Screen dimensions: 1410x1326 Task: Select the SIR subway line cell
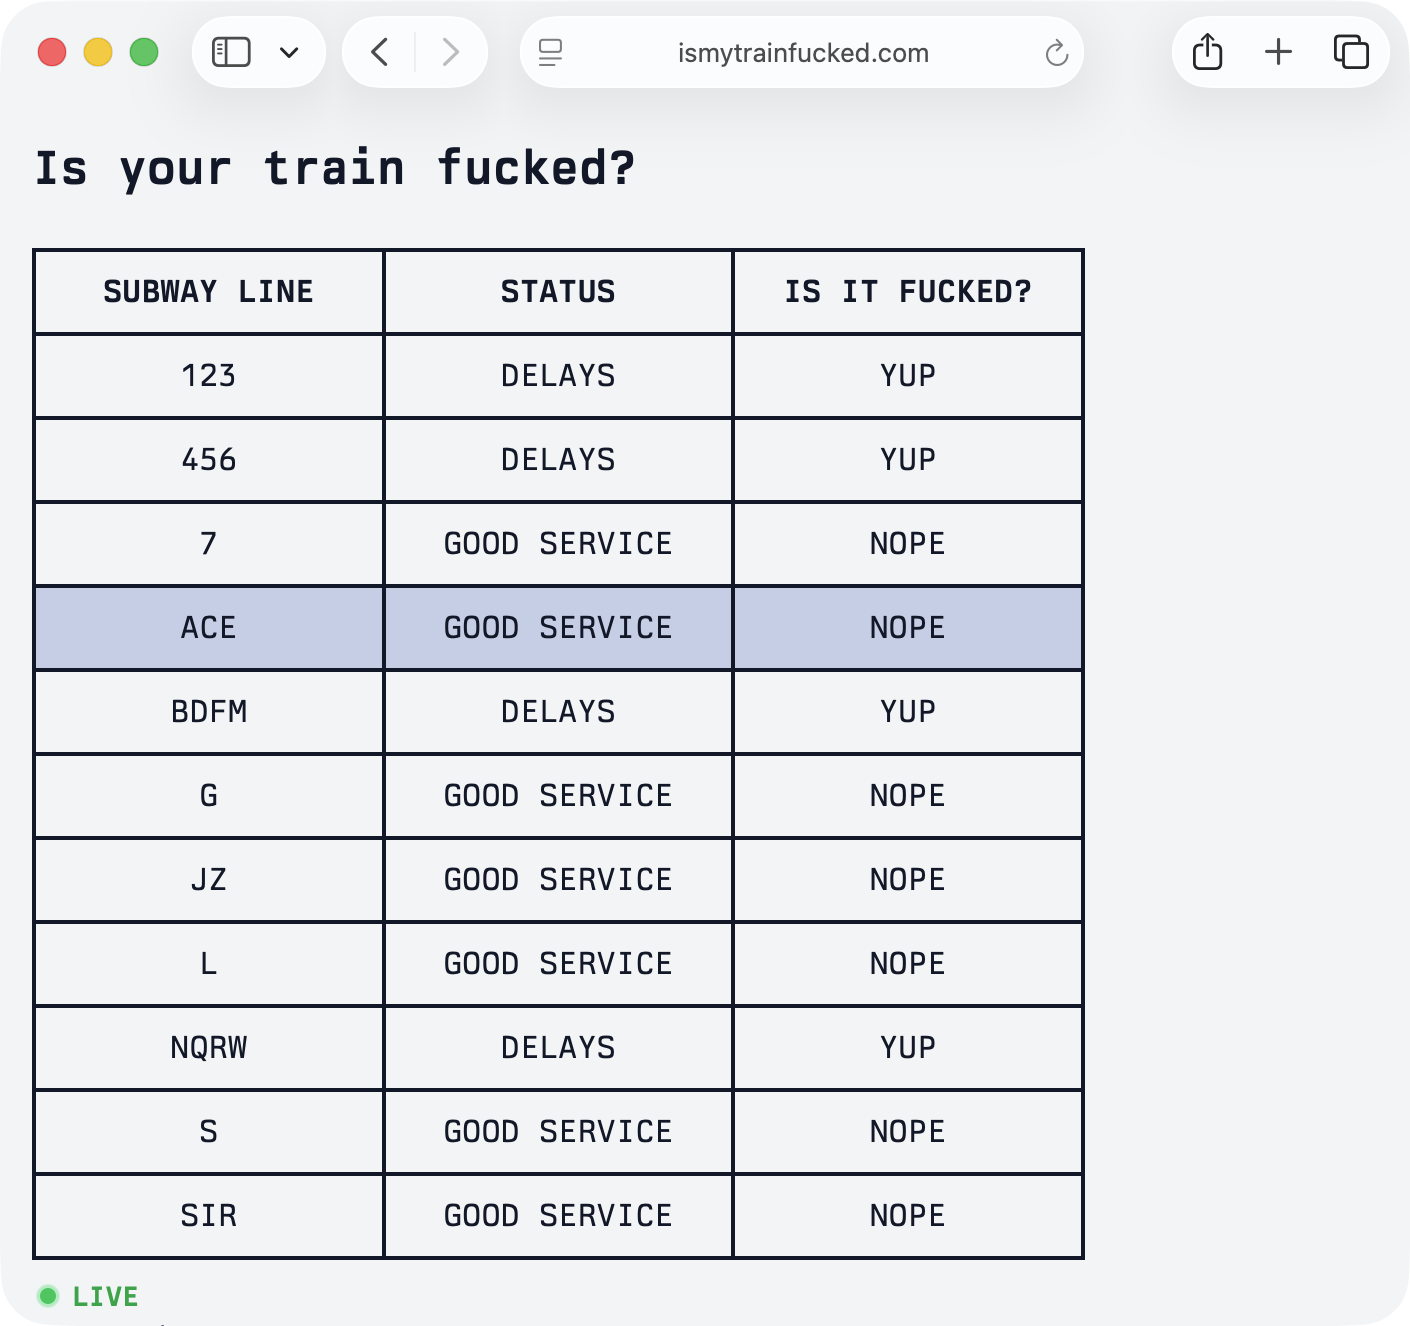pos(209,1216)
